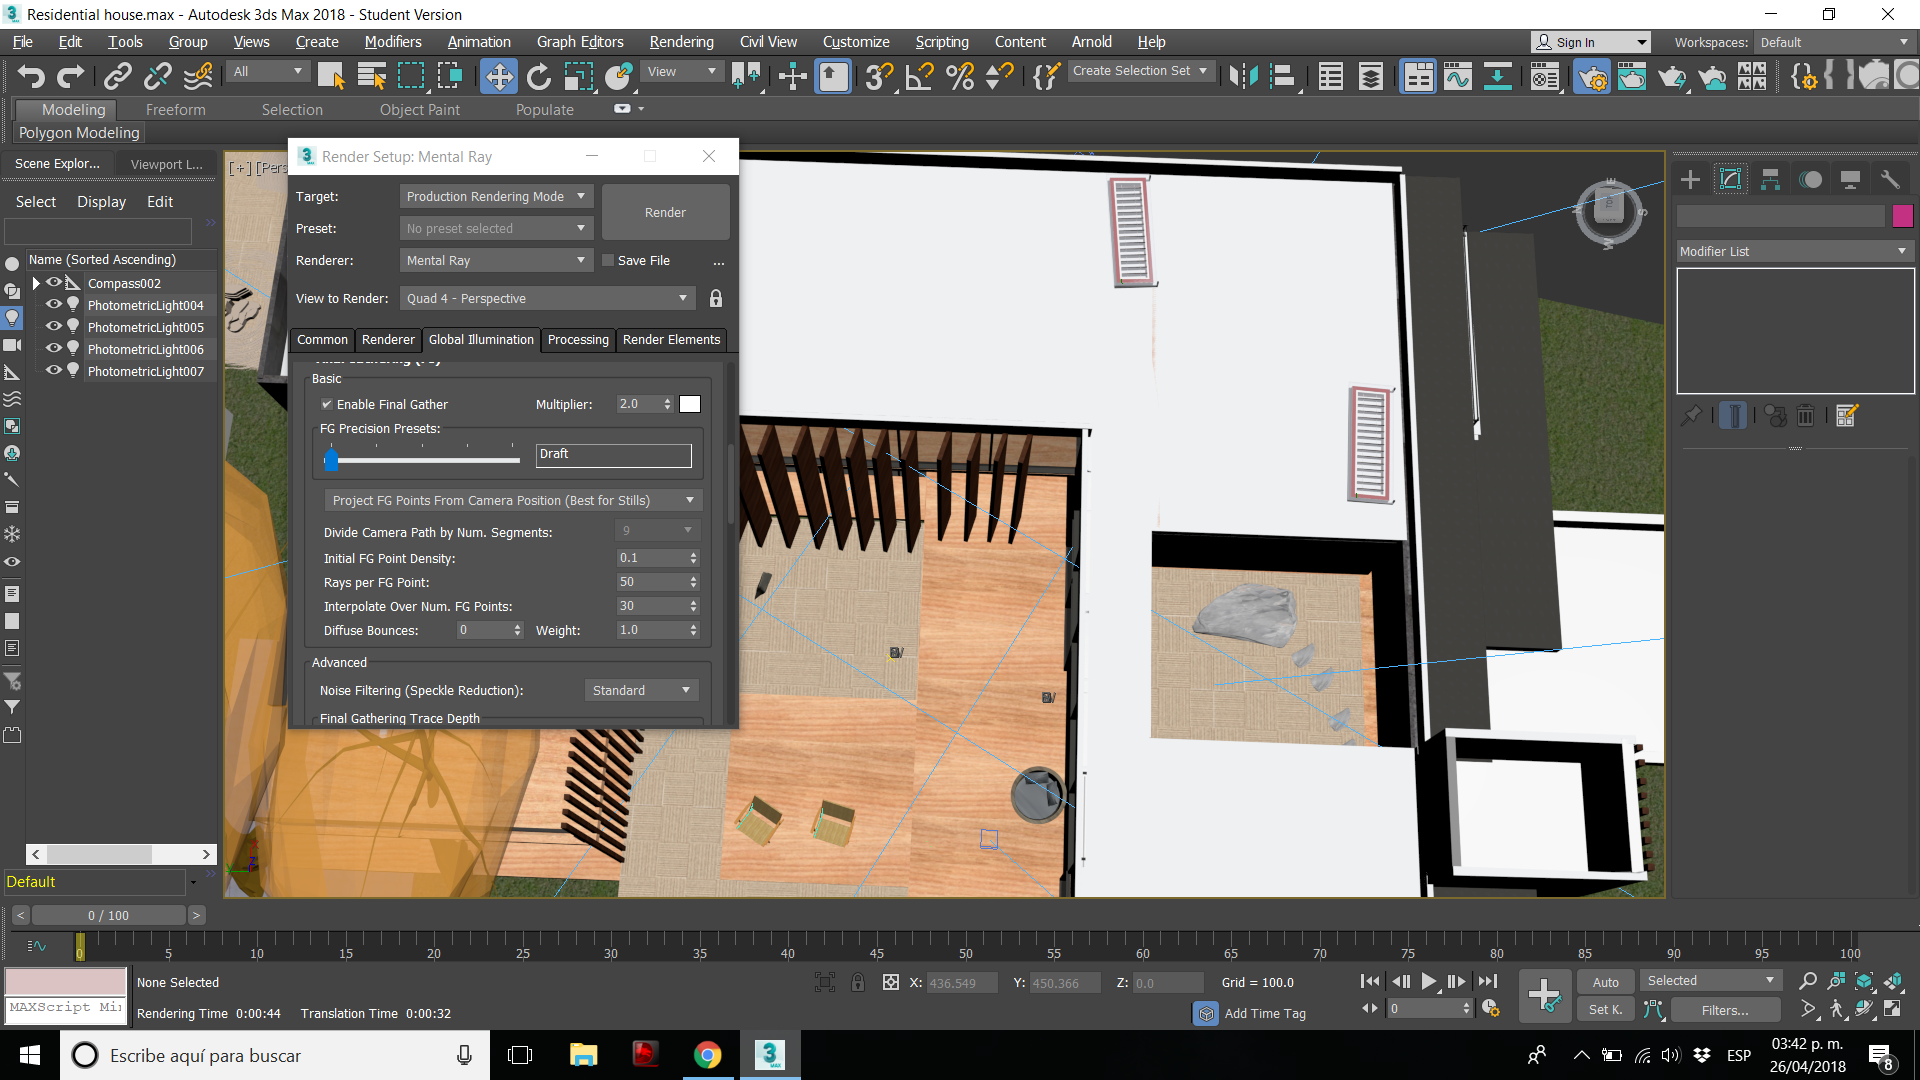Click the Undo arrow icon
The height and width of the screenshot is (1080, 1920).
31,76
